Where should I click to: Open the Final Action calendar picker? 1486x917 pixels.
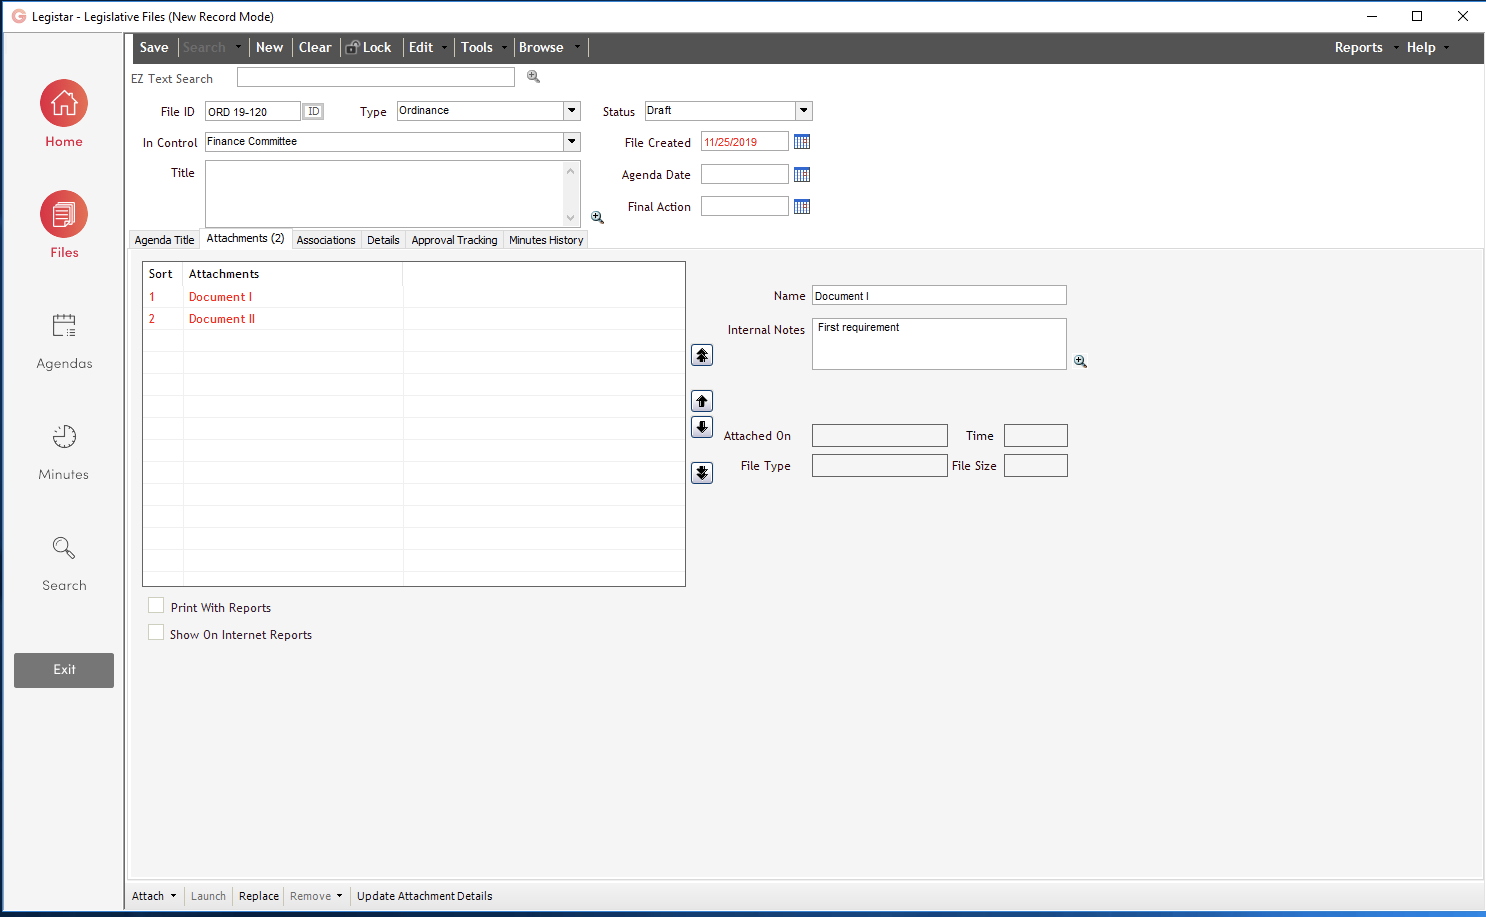(x=801, y=206)
